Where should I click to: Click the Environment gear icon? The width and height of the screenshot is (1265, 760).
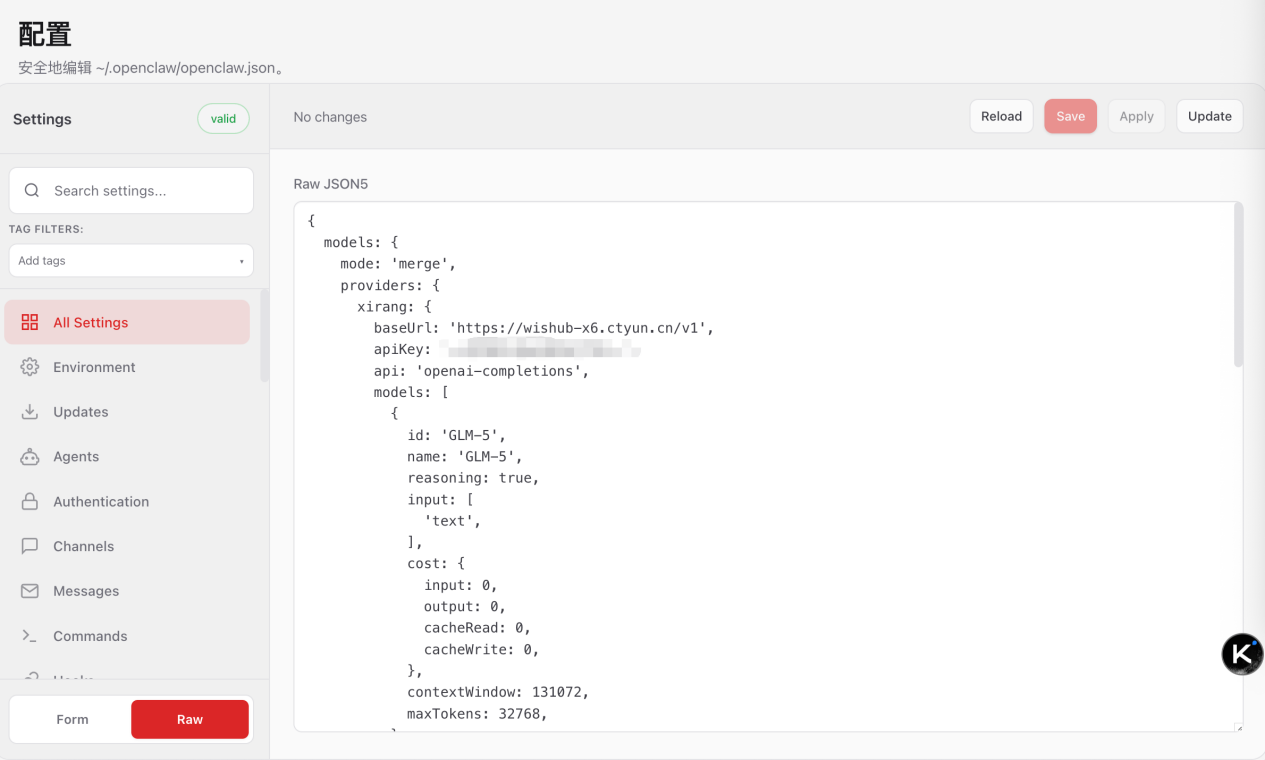pos(30,367)
